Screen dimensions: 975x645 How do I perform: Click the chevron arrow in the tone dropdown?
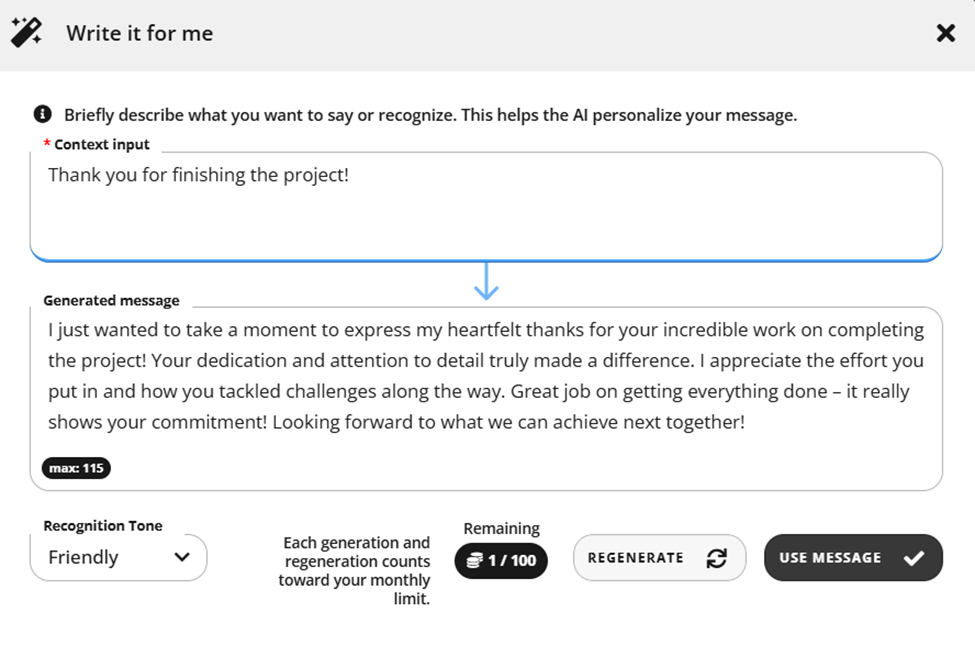coord(182,557)
